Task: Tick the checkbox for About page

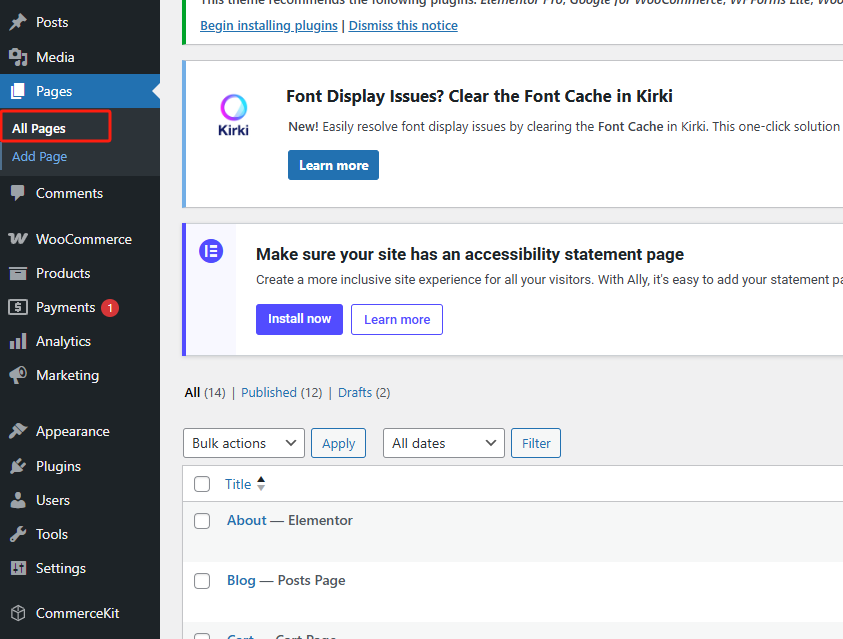Action: [x=202, y=521]
